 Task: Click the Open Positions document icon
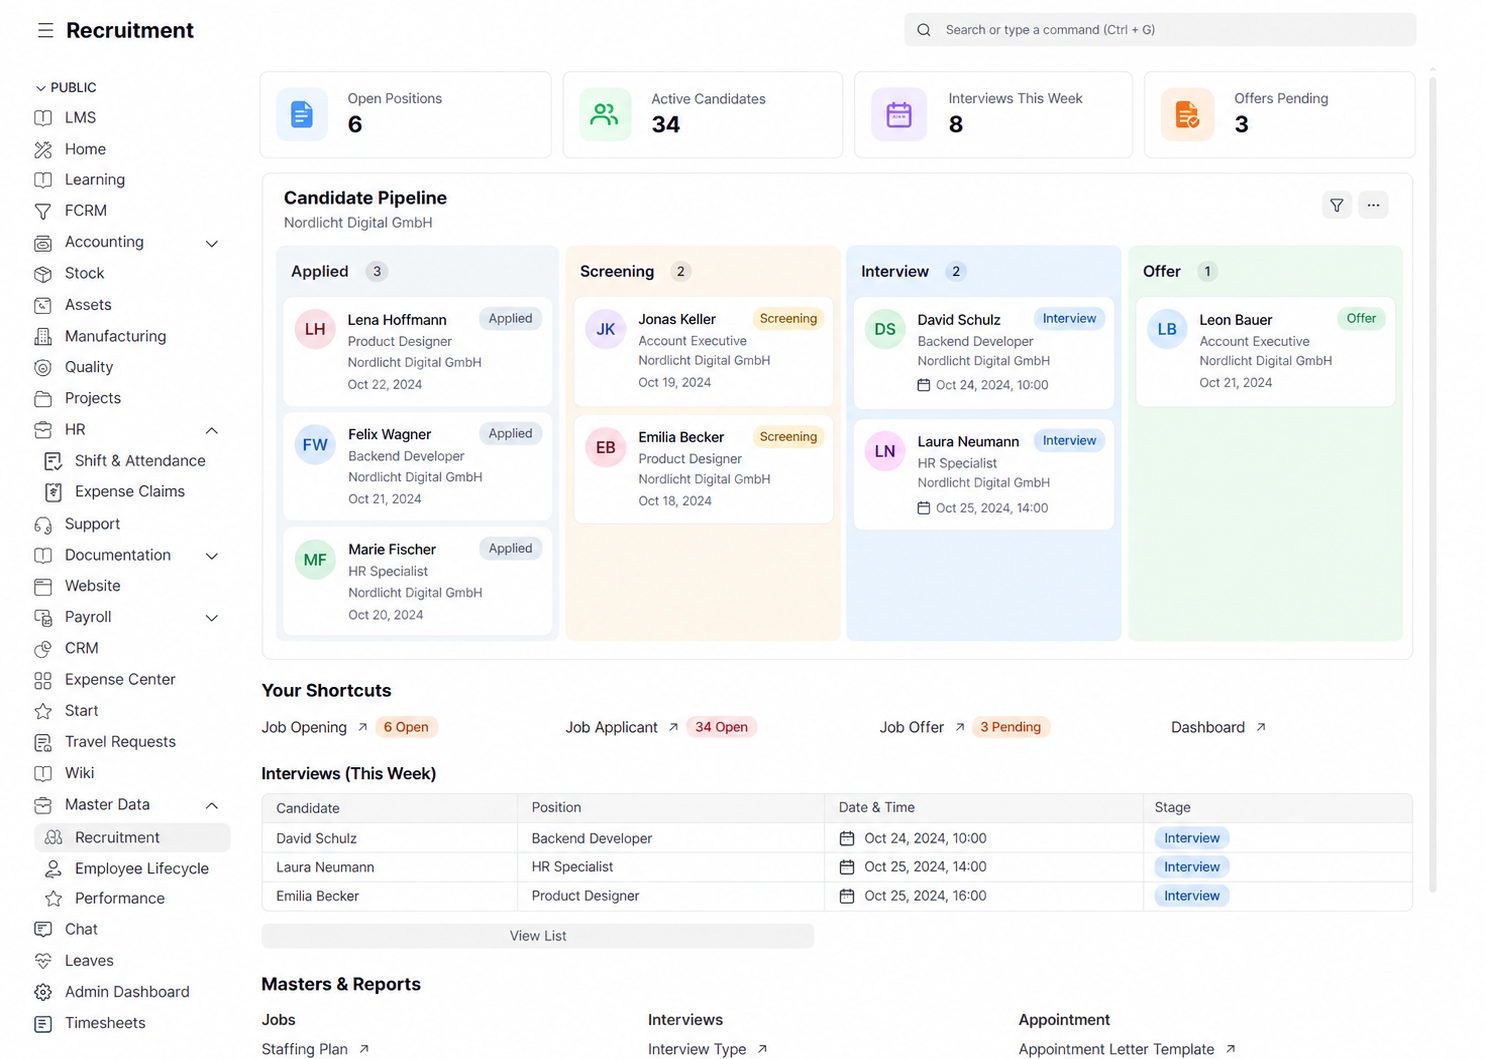click(x=302, y=114)
